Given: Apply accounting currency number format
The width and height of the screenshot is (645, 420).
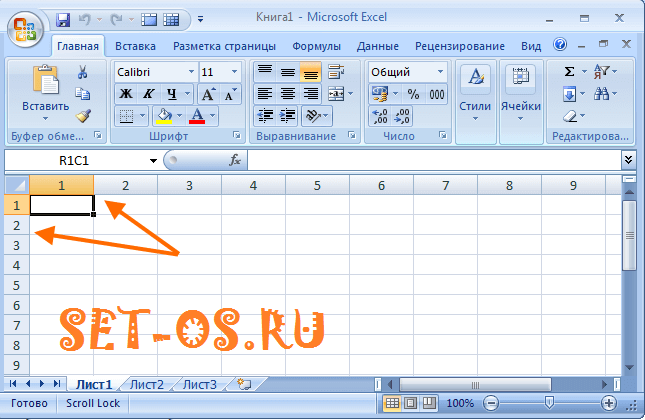Looking at the screenshot, I should click(380, 94).
